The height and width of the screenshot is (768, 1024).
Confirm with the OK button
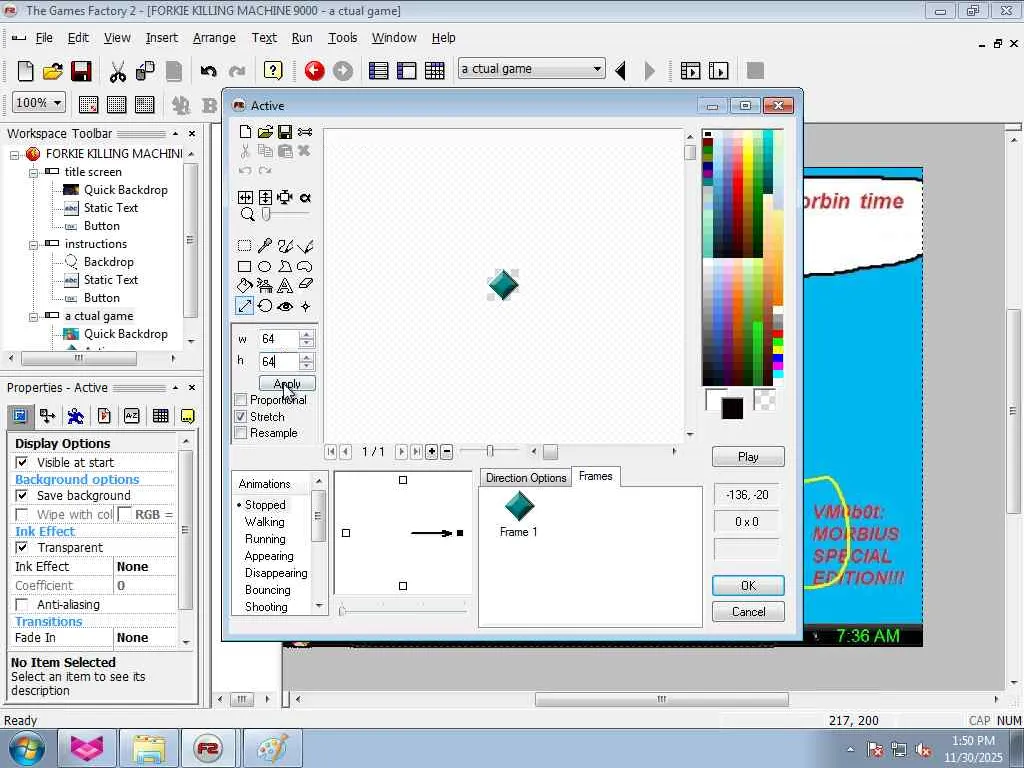tap(748, 586)
